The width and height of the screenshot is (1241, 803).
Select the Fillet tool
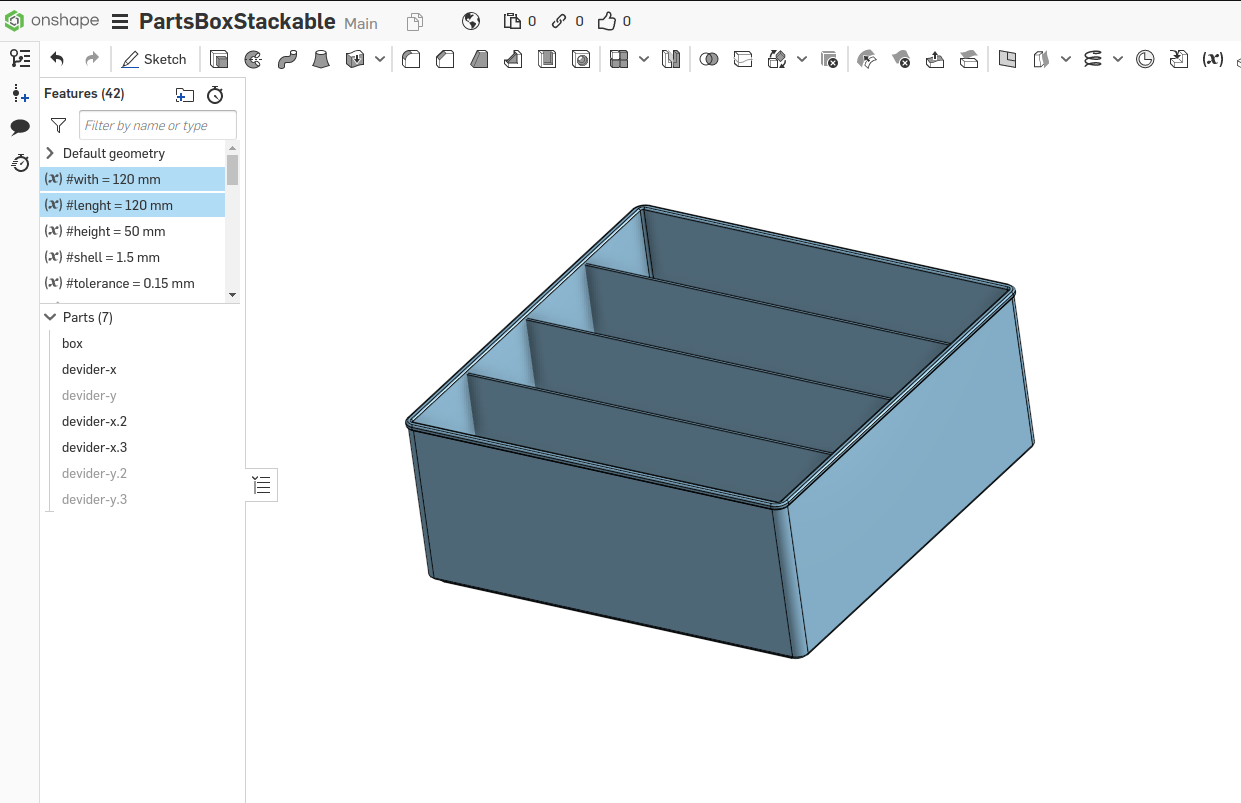pyautogui.click(x=411, y=59)
